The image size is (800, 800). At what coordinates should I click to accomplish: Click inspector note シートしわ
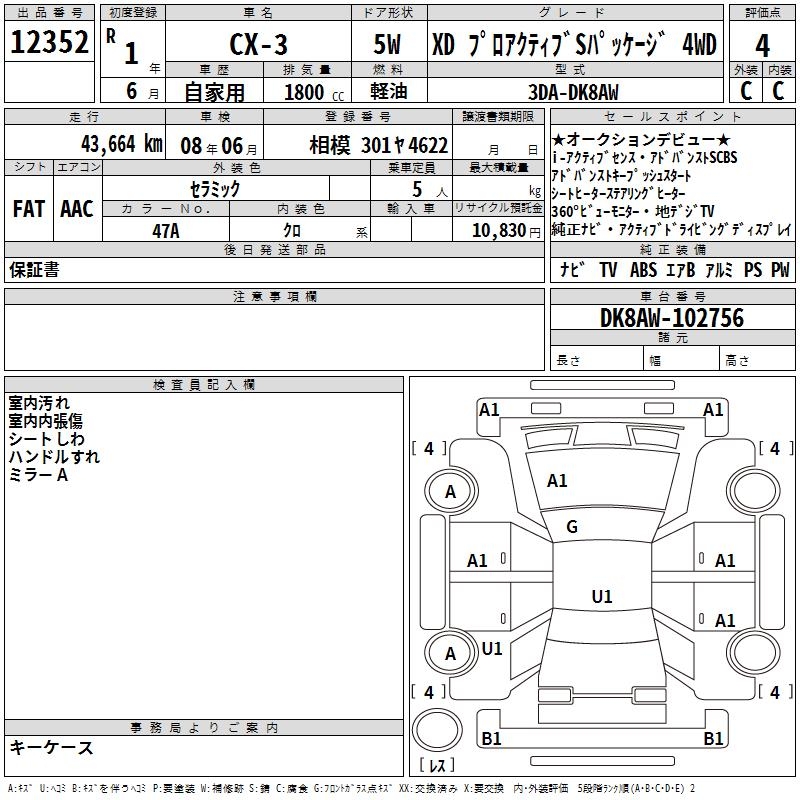(x=46, y=438)
